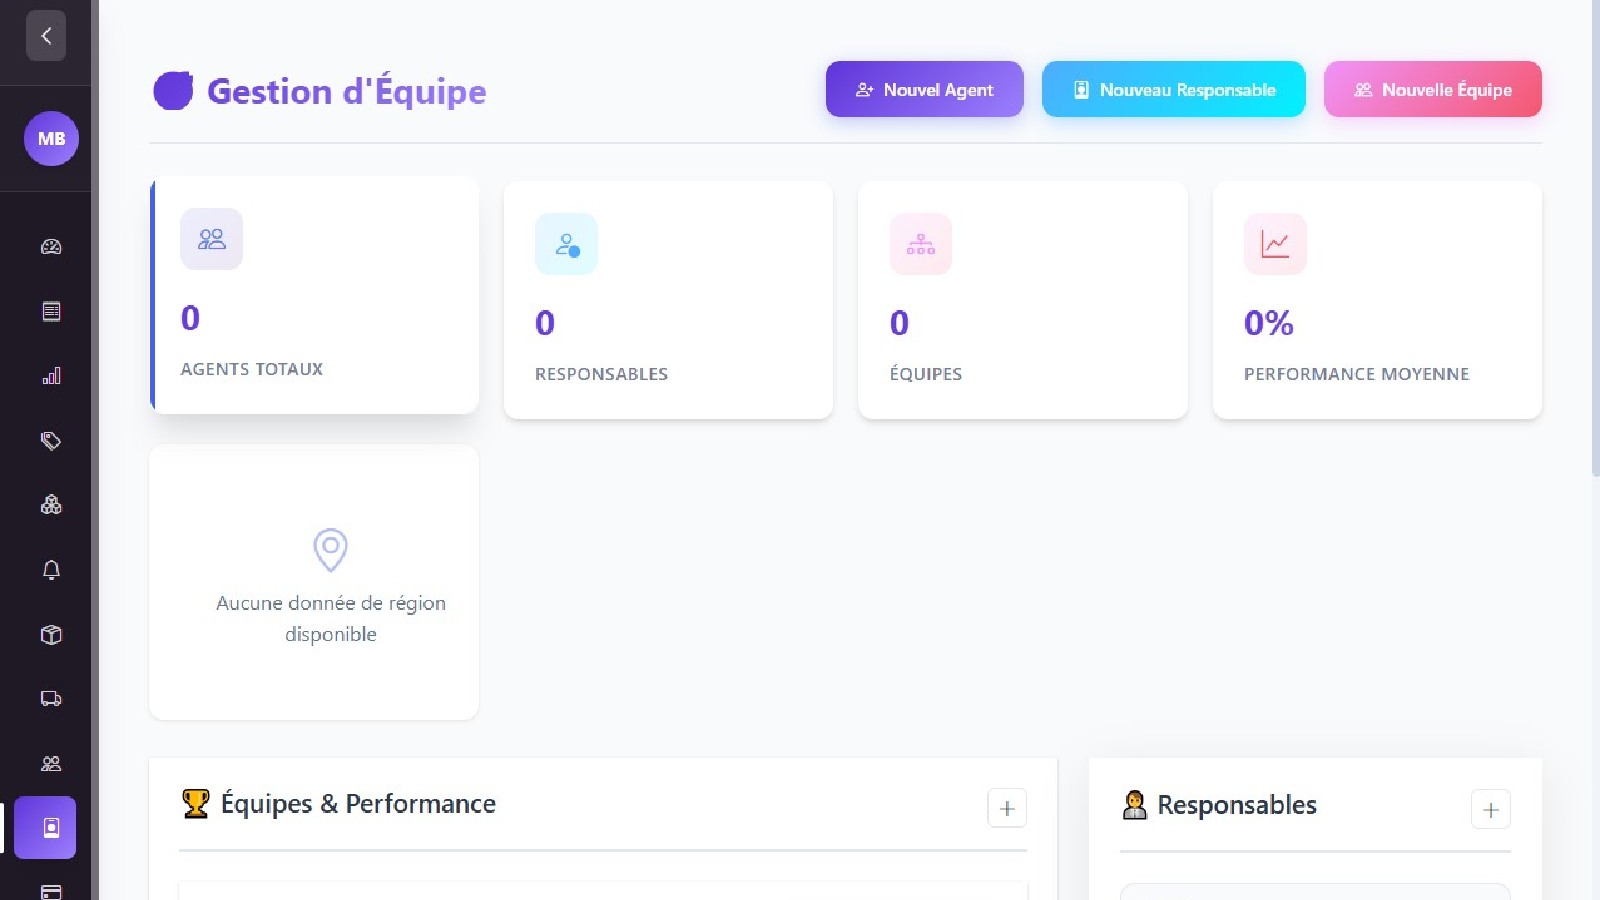Open notifications bell in the sidebar
This screenshot has width=1600, height=900.
pos(51,570)
